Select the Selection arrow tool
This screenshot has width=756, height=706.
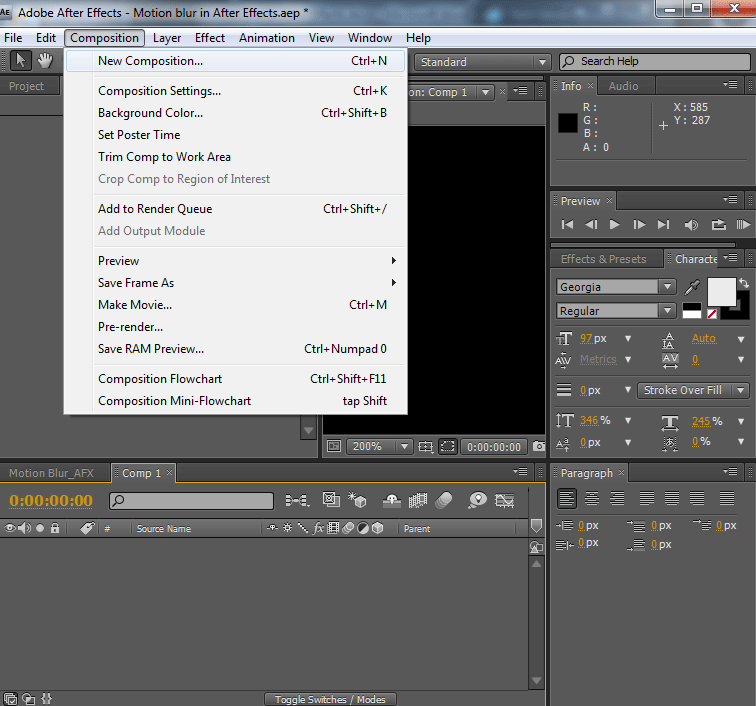tap(20, 61)
